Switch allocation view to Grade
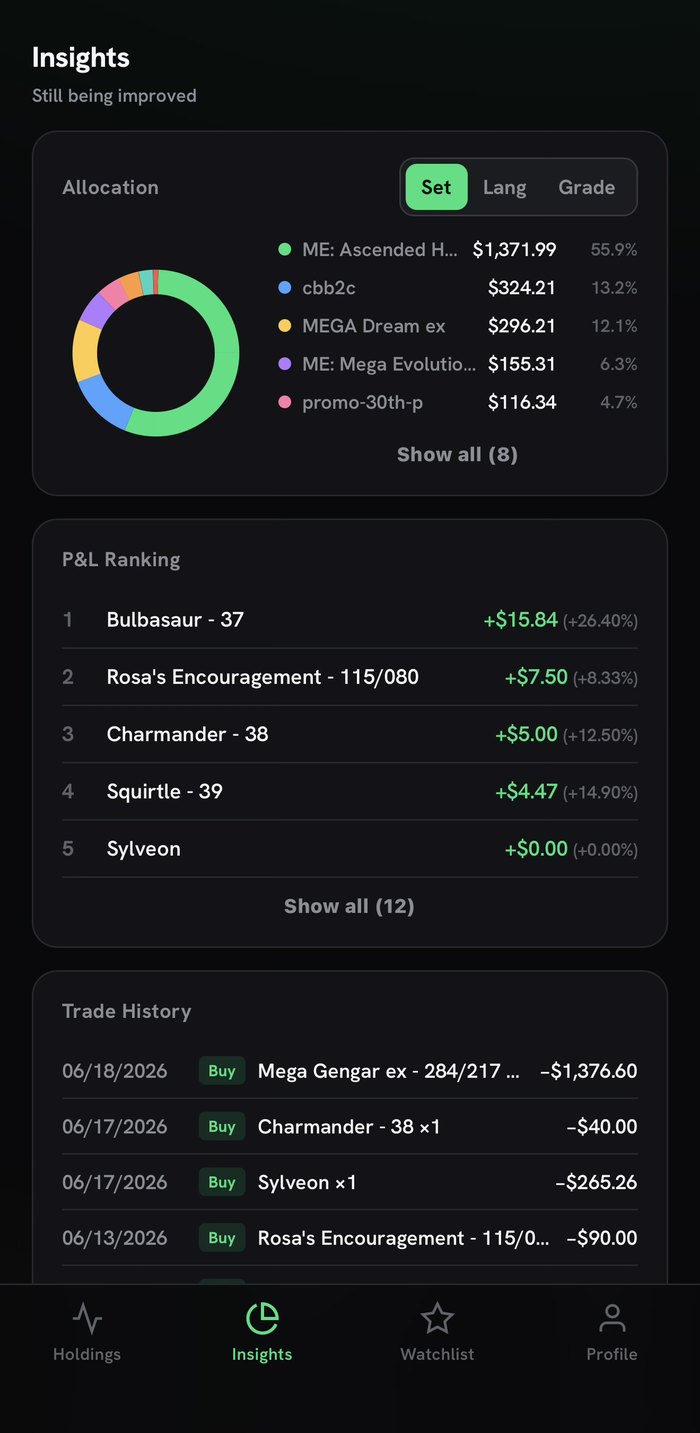Viewport: 700px width, 1433px height. pyautogui.click(x=586, y=187)
